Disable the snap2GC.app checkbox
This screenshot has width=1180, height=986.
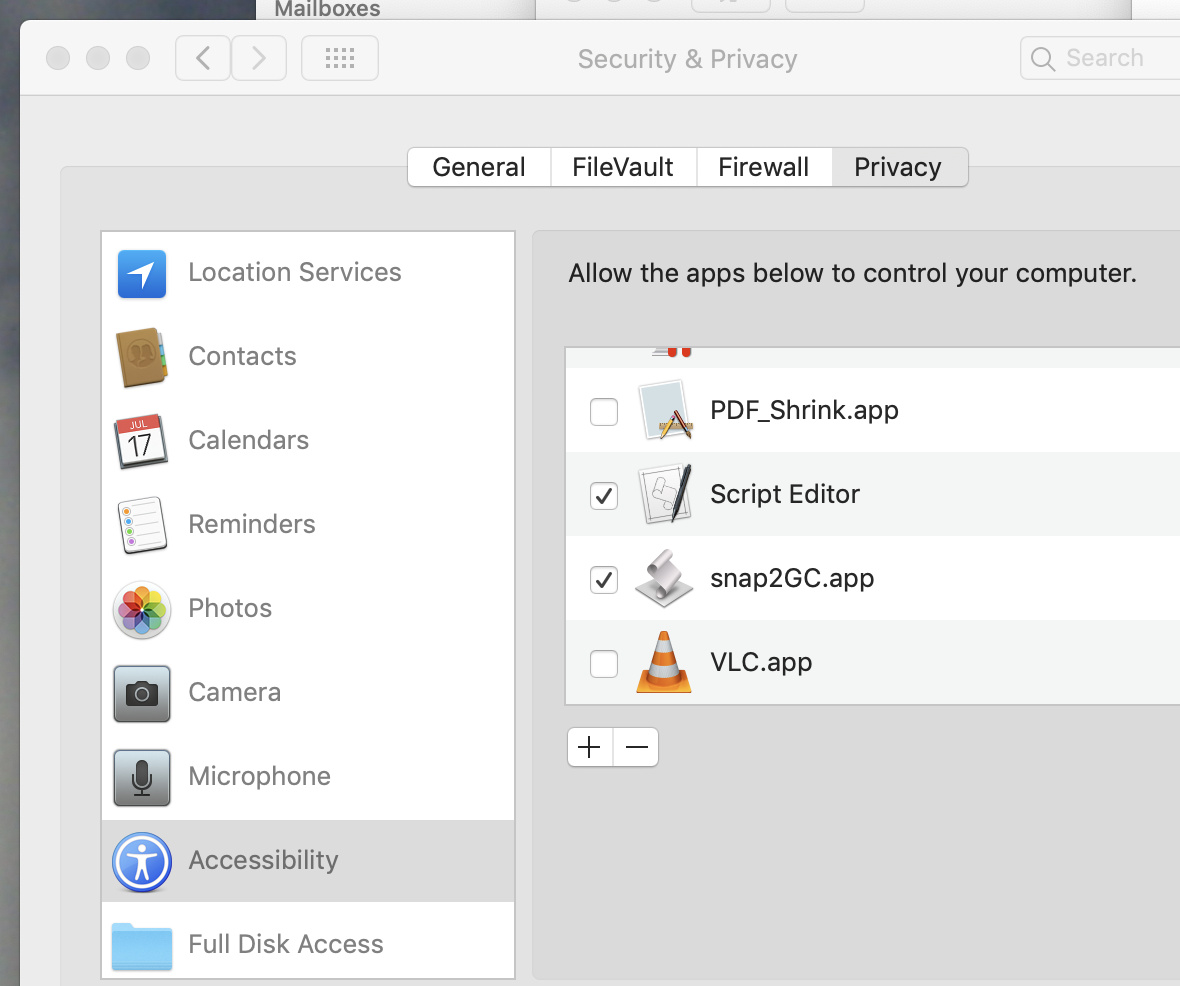tap(604, 579)
